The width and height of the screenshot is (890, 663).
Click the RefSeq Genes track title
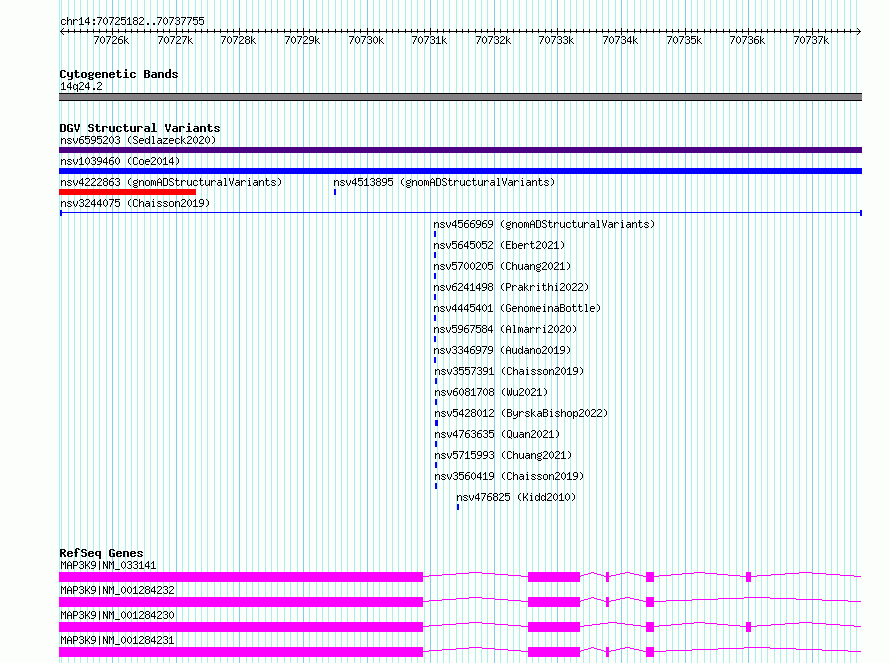tap(101, 553)
